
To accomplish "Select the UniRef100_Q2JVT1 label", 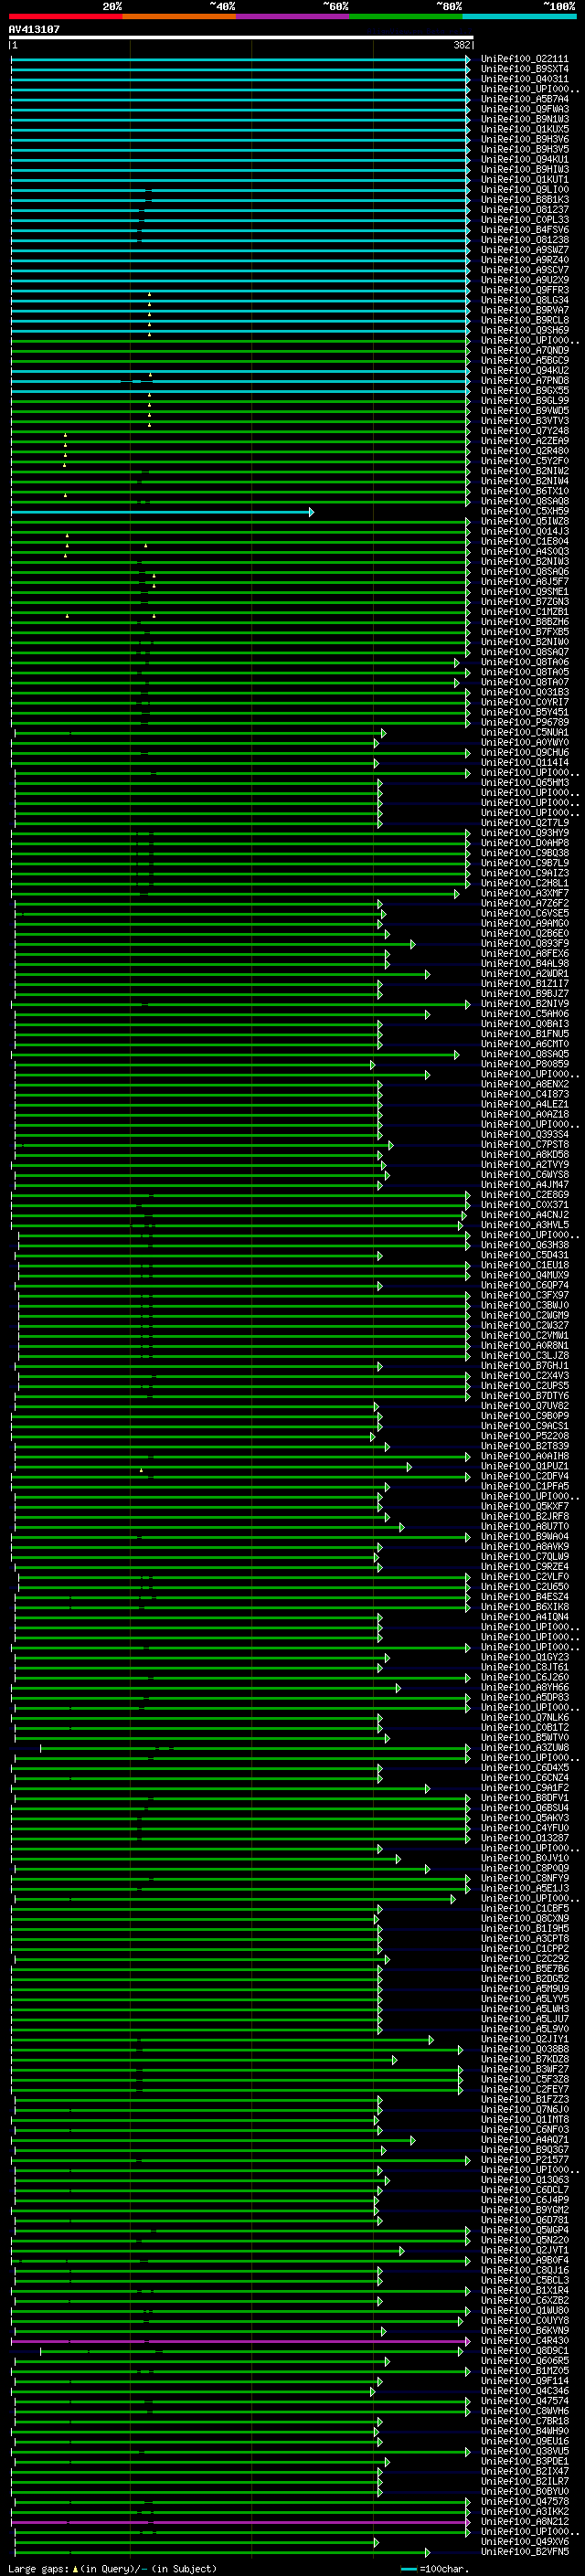I will [525, 2251].
